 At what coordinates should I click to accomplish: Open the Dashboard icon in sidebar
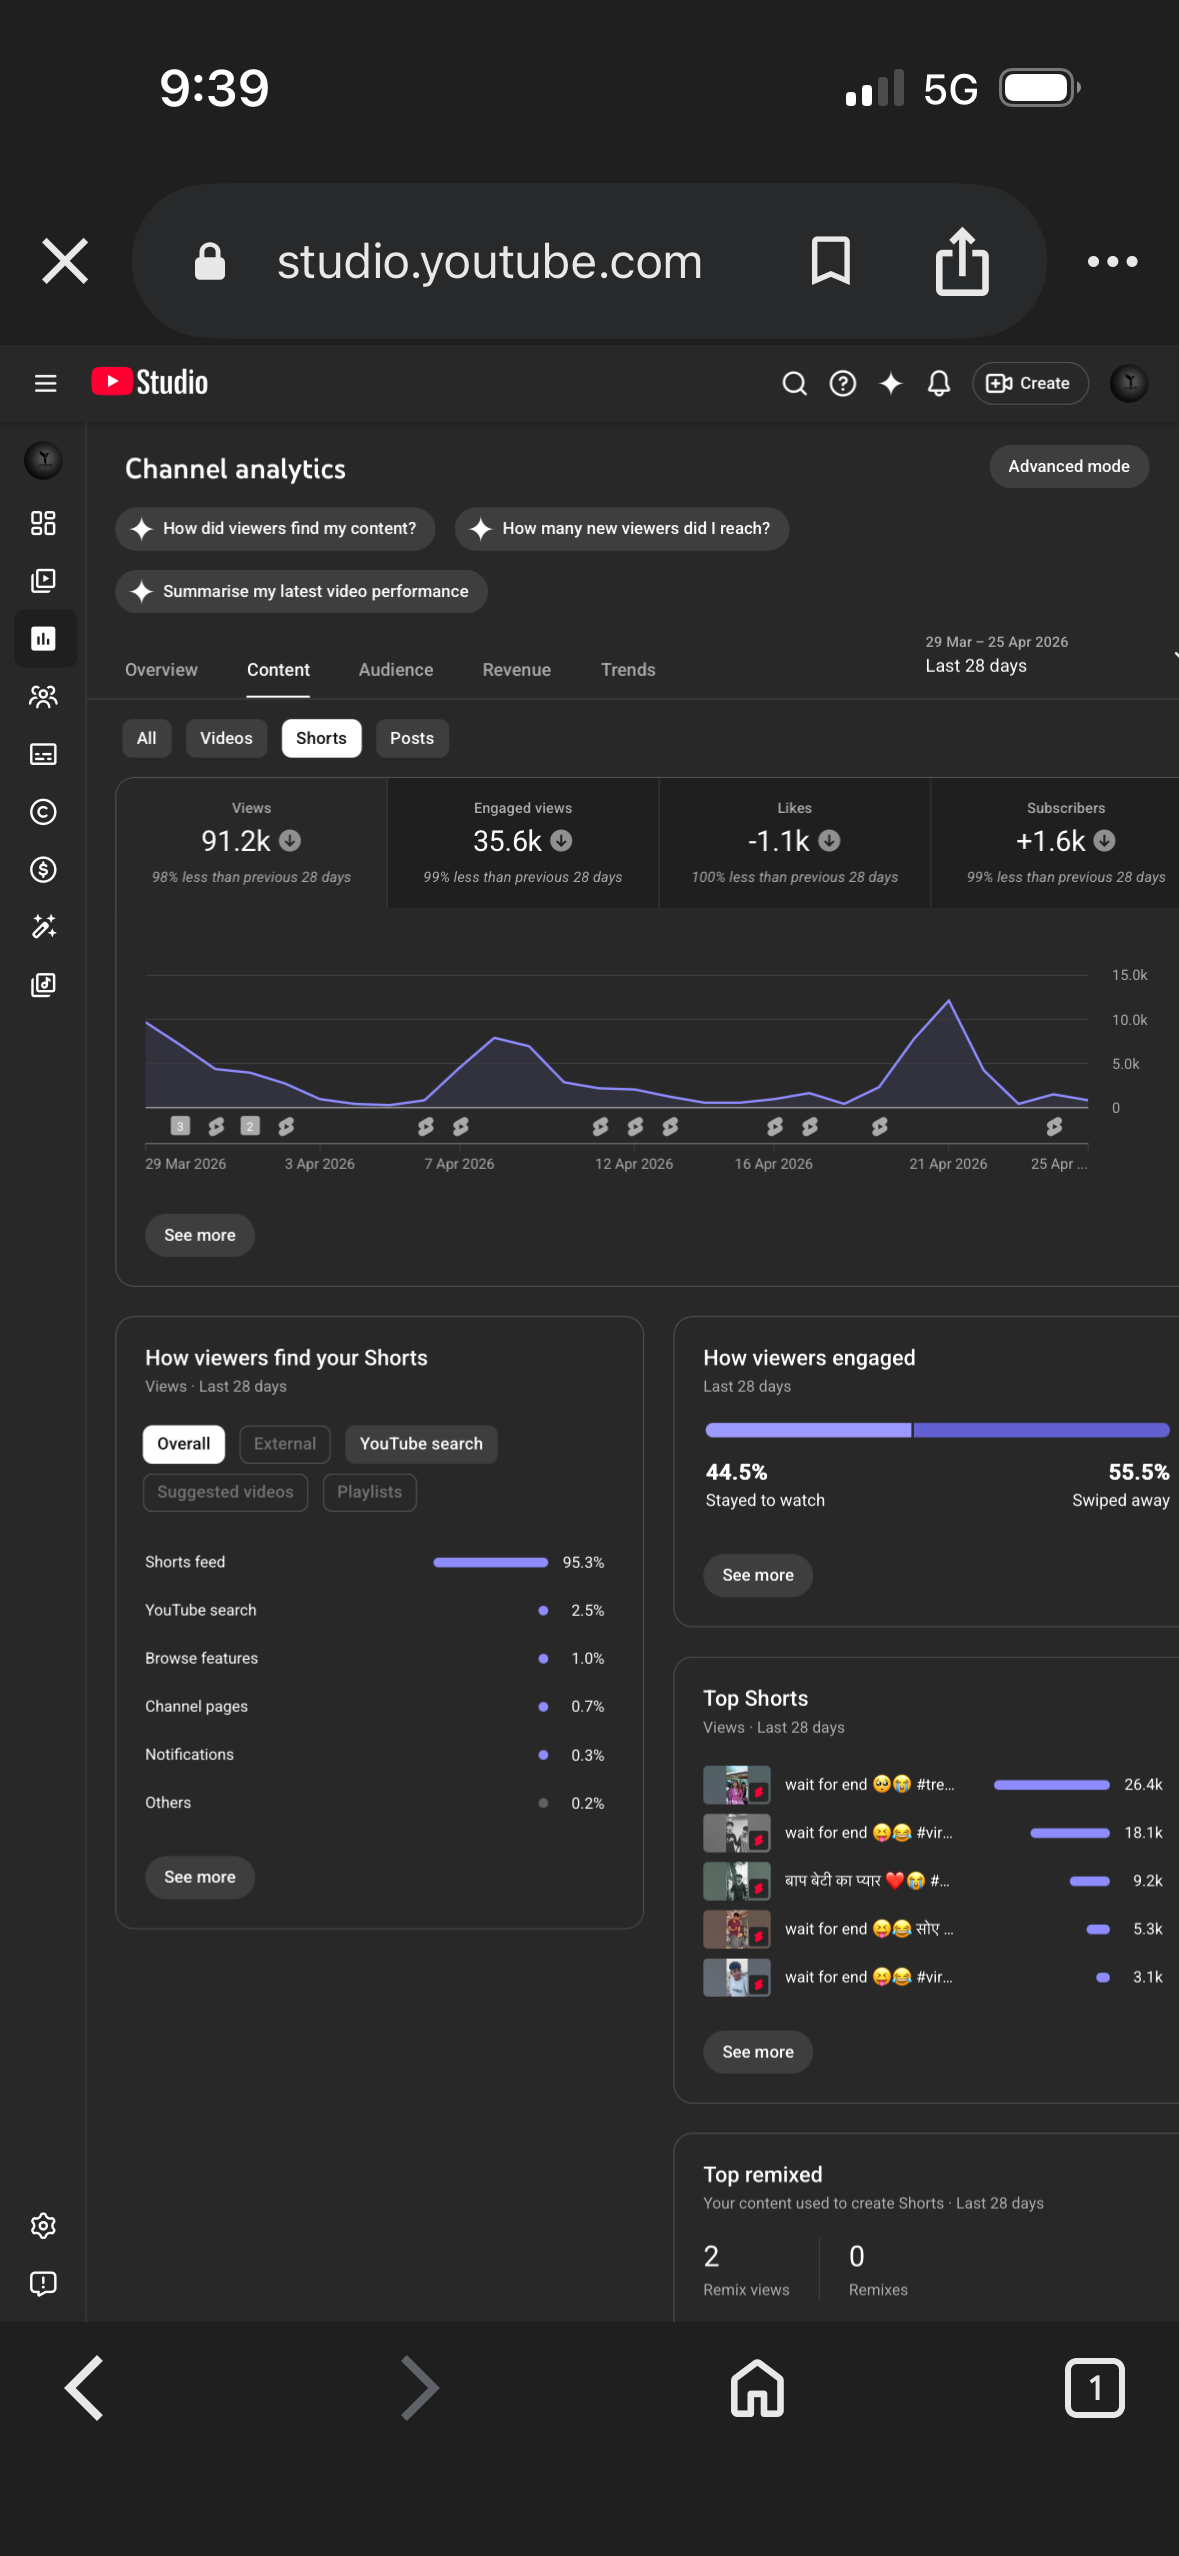tap(43, 523)
